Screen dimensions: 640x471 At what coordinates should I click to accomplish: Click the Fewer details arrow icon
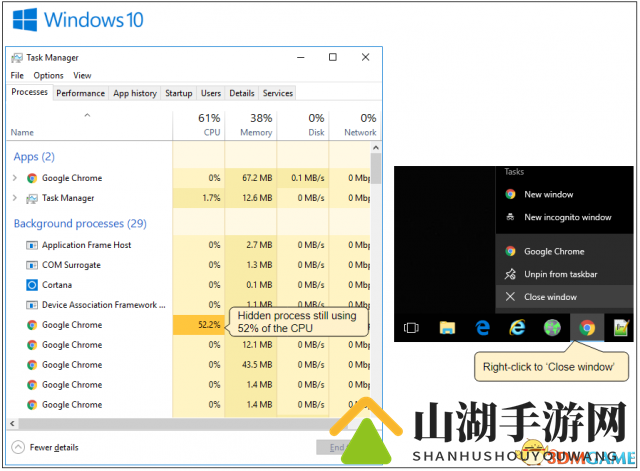(18, 447)
